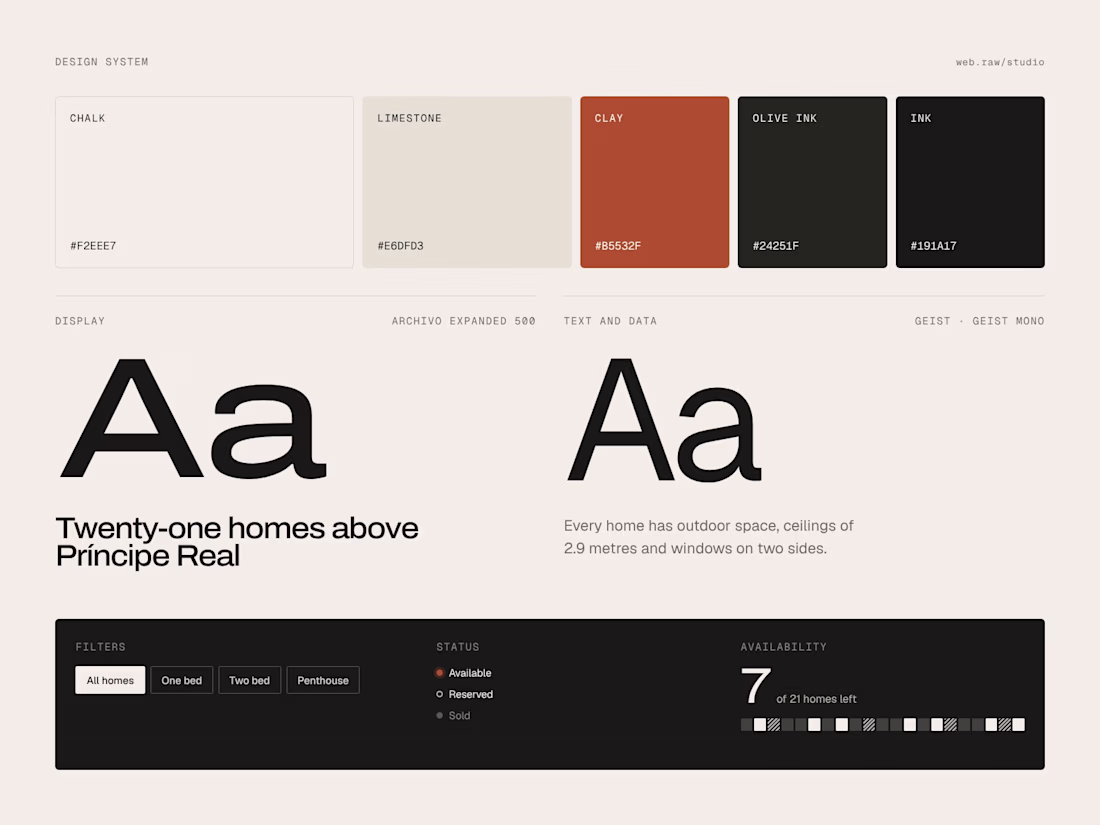This screenshot has width=1100, height=825.
Task: Click the Geist Aa type specimen
Action: pos(664,420)
